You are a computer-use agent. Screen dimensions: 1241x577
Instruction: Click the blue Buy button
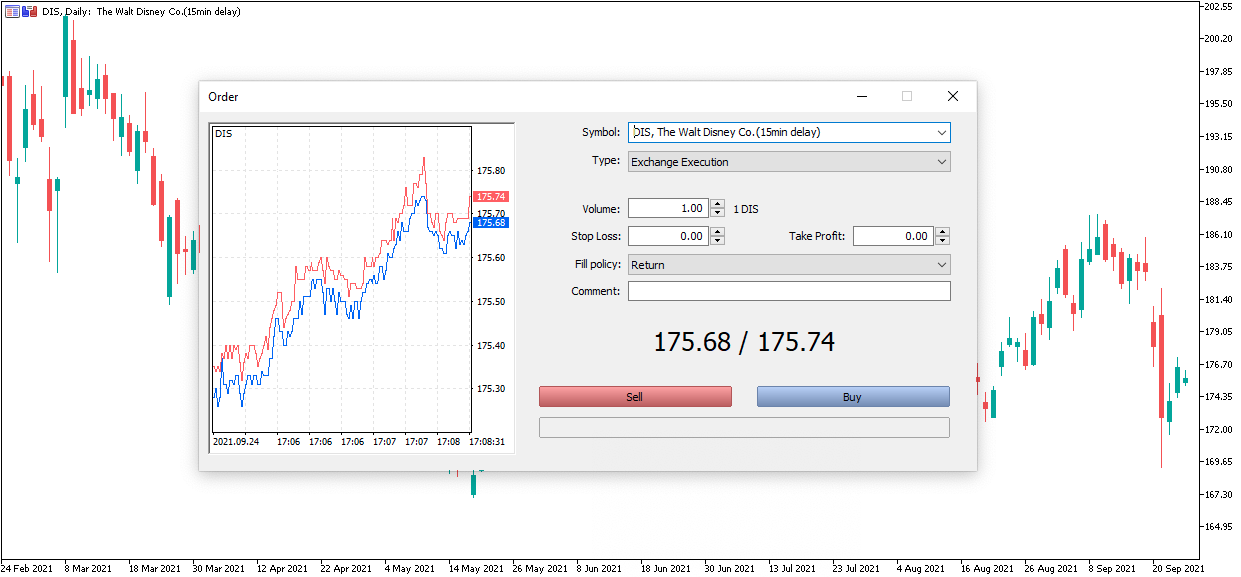853,397
